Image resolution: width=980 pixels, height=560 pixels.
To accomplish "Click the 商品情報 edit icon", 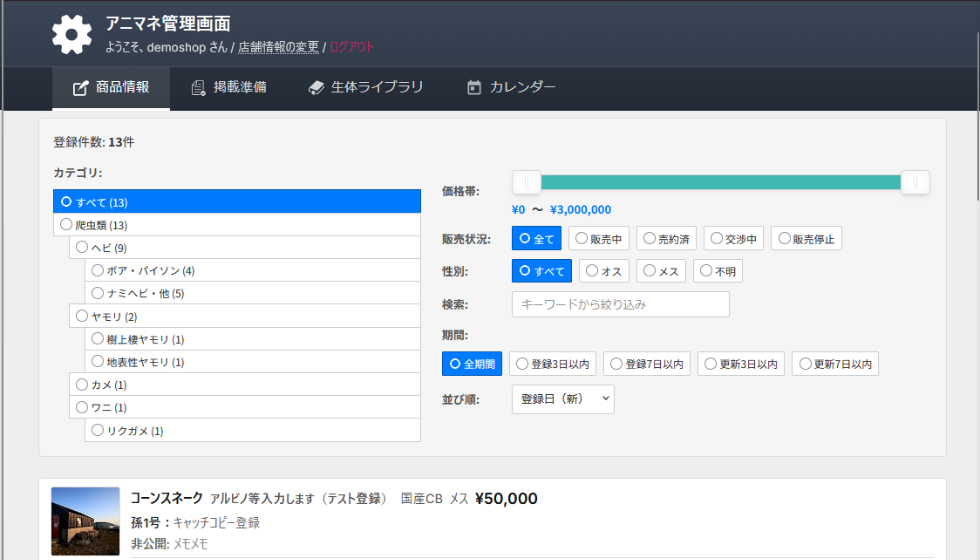I will [x=81, y=88].
